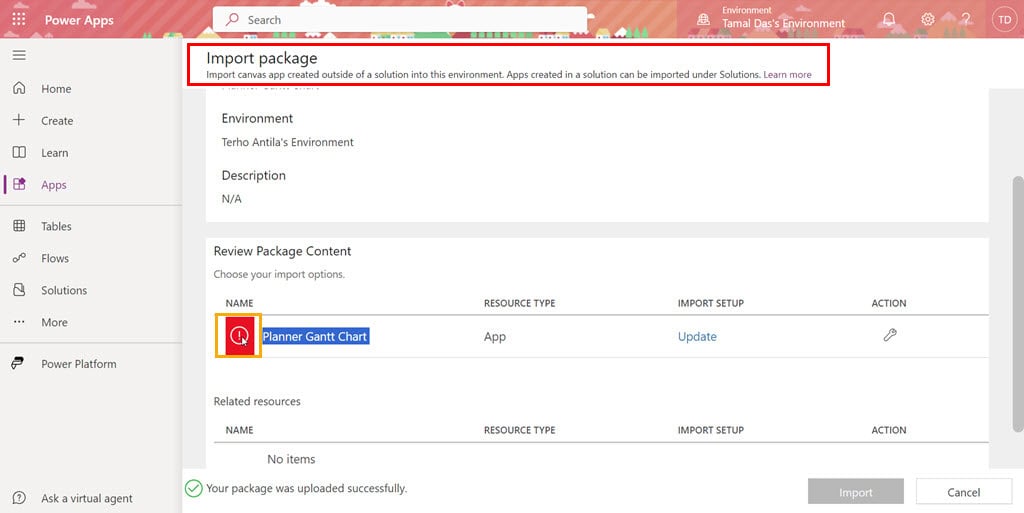
Task: Click the virtual agent help icon
Action: tap(20, 498)
